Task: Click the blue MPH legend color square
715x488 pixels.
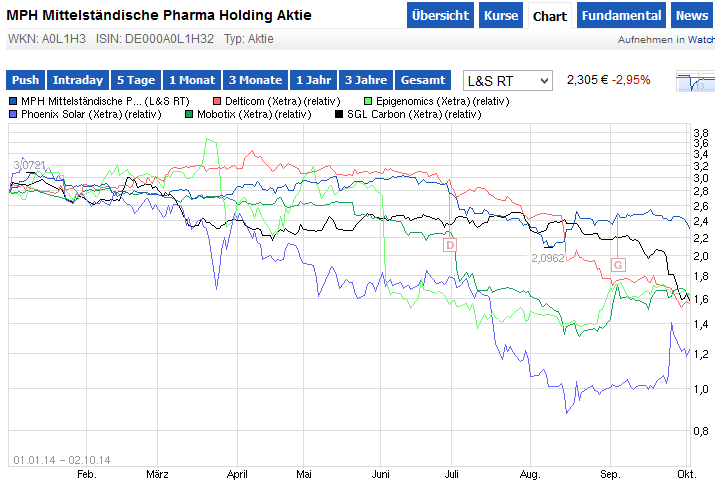Action: (12, 101)
